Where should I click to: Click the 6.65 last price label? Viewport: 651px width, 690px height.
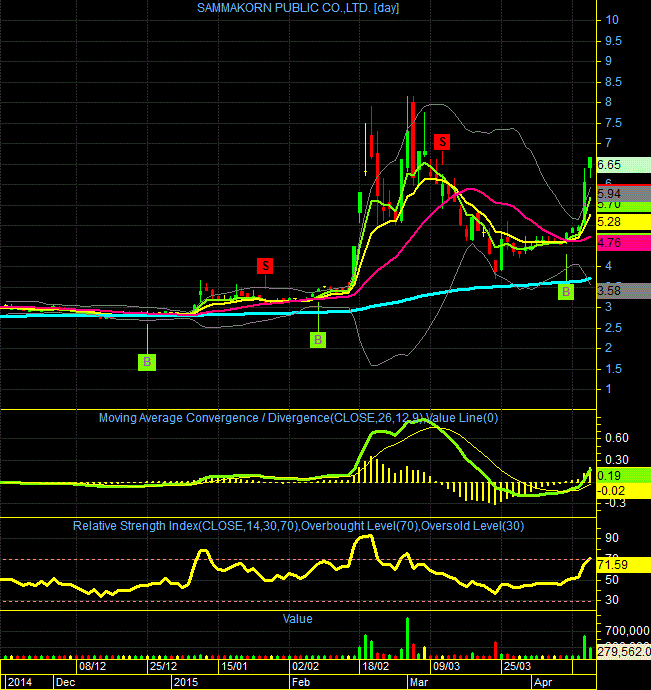pos(623,165)
